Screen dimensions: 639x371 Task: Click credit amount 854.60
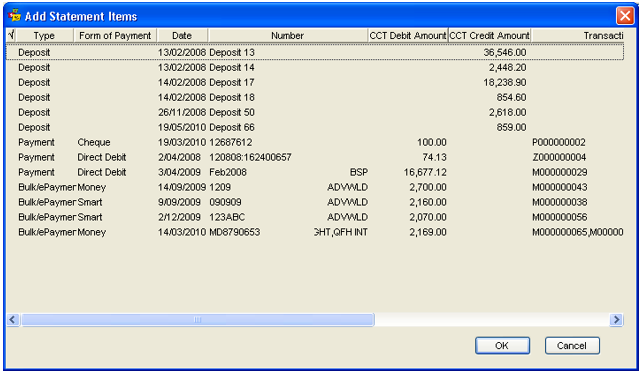point(511,97)
